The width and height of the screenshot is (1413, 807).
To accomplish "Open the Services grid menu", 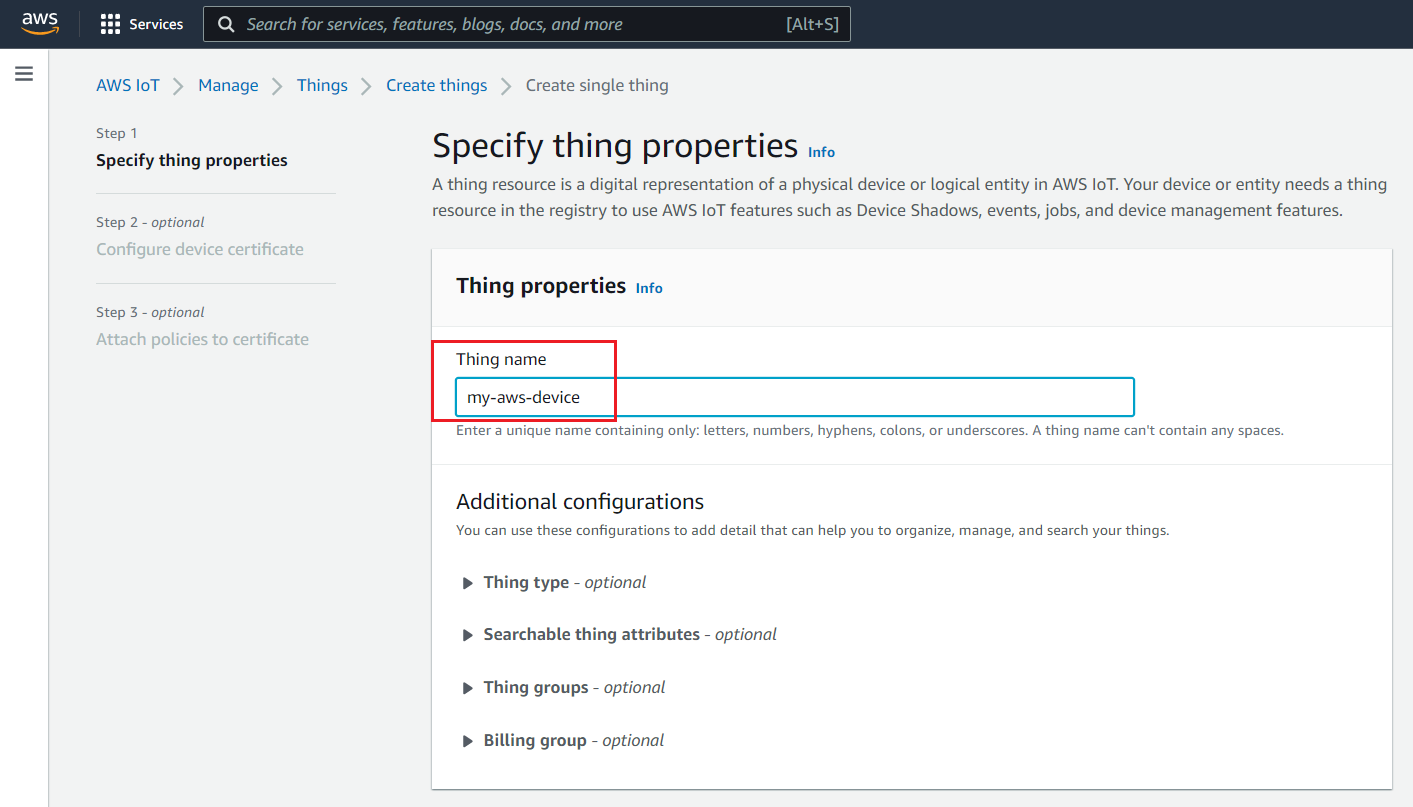I will coord(140,24).
